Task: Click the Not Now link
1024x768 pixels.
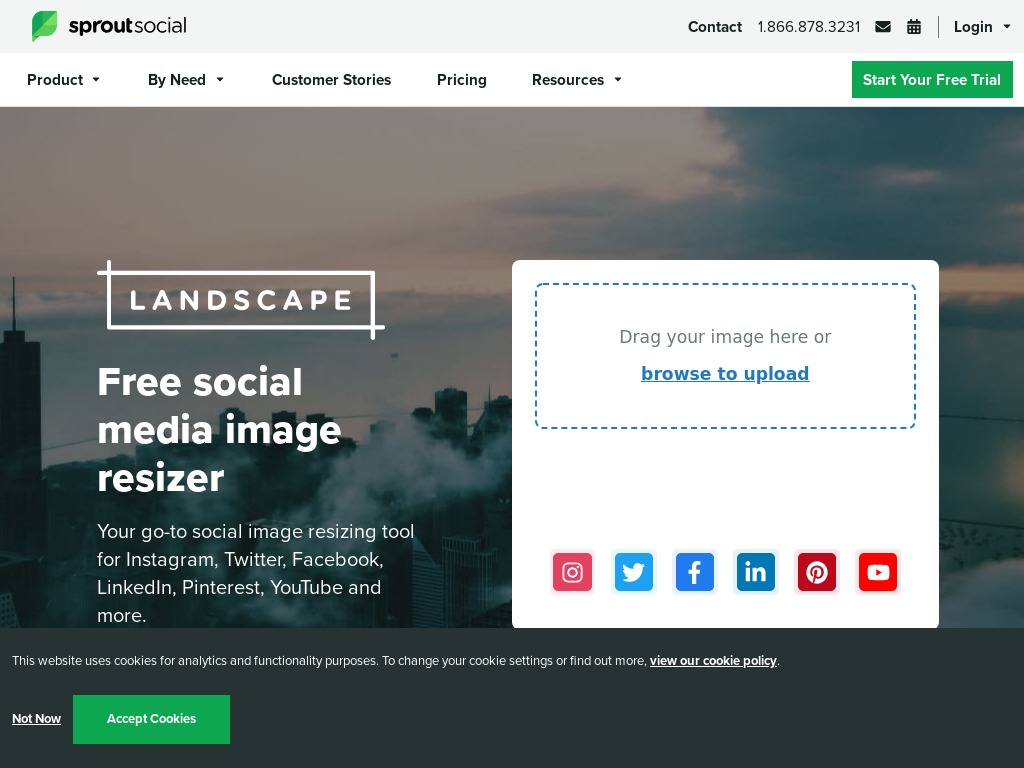Action: point(37,719)
